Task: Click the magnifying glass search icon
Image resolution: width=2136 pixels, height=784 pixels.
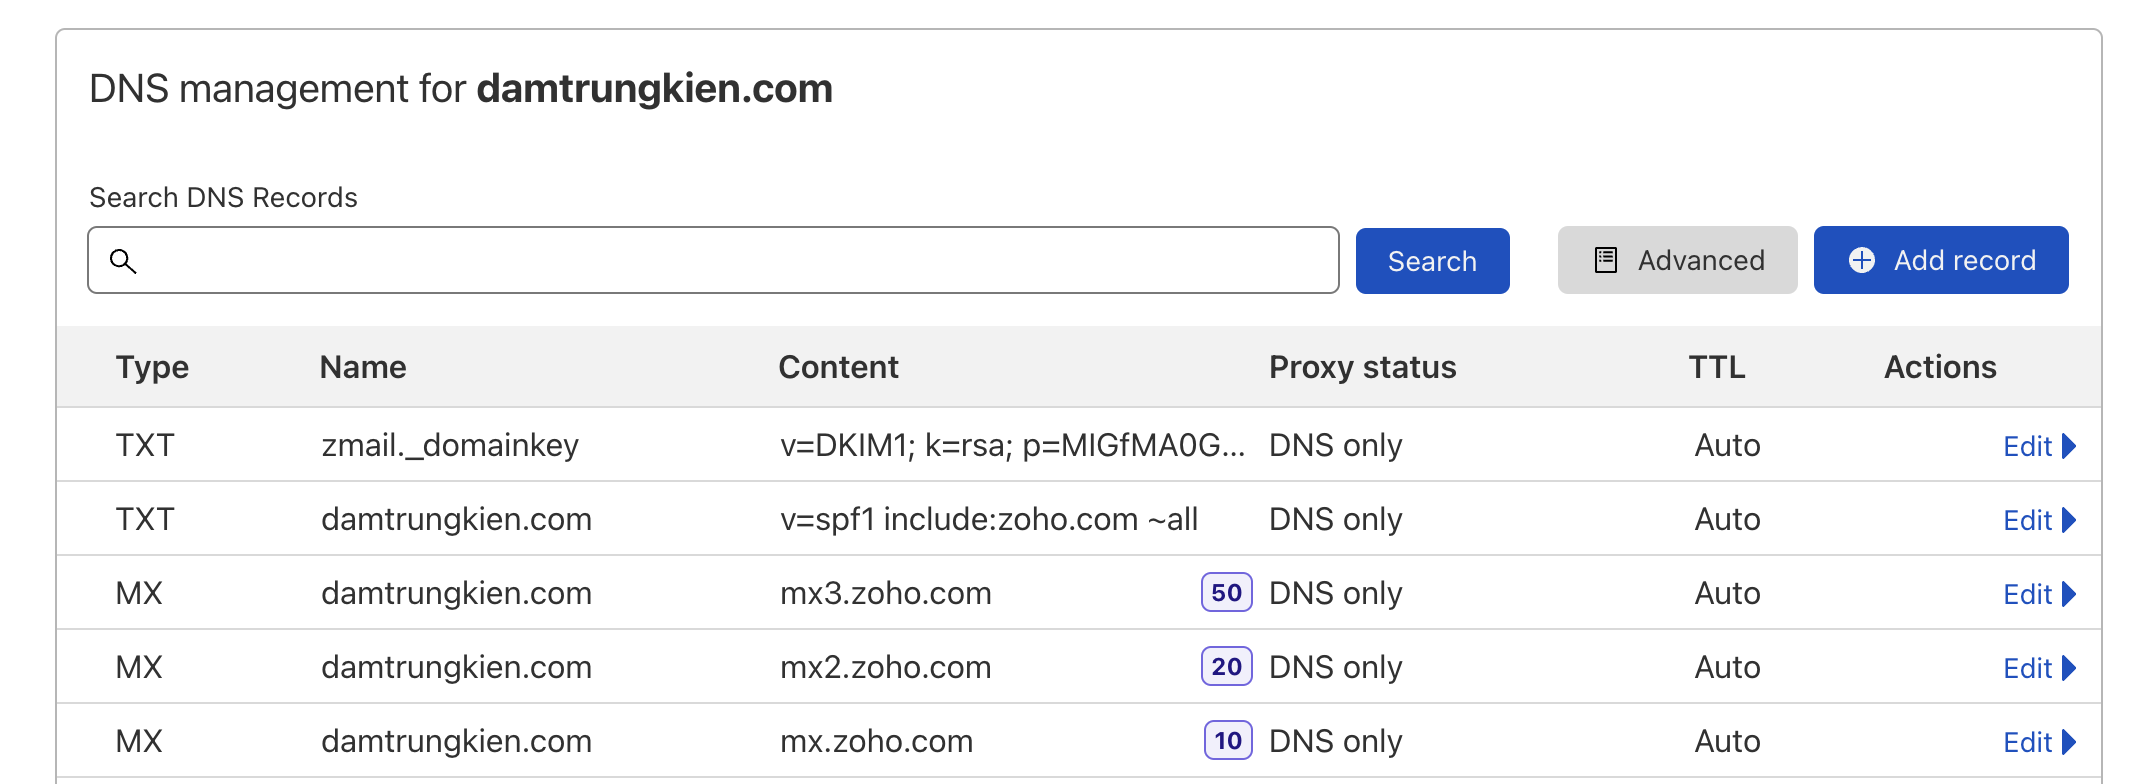Action: coord(123,261)
